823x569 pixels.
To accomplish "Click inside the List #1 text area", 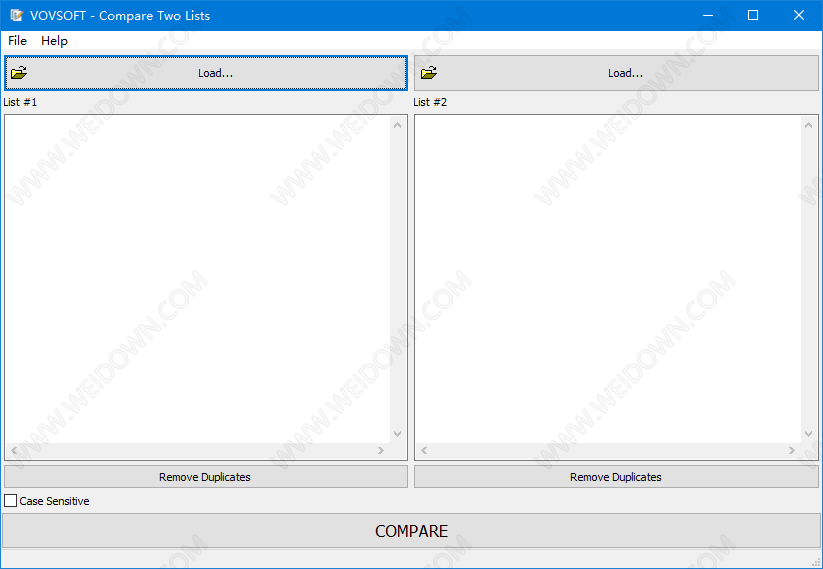I will tap(197, 279).
